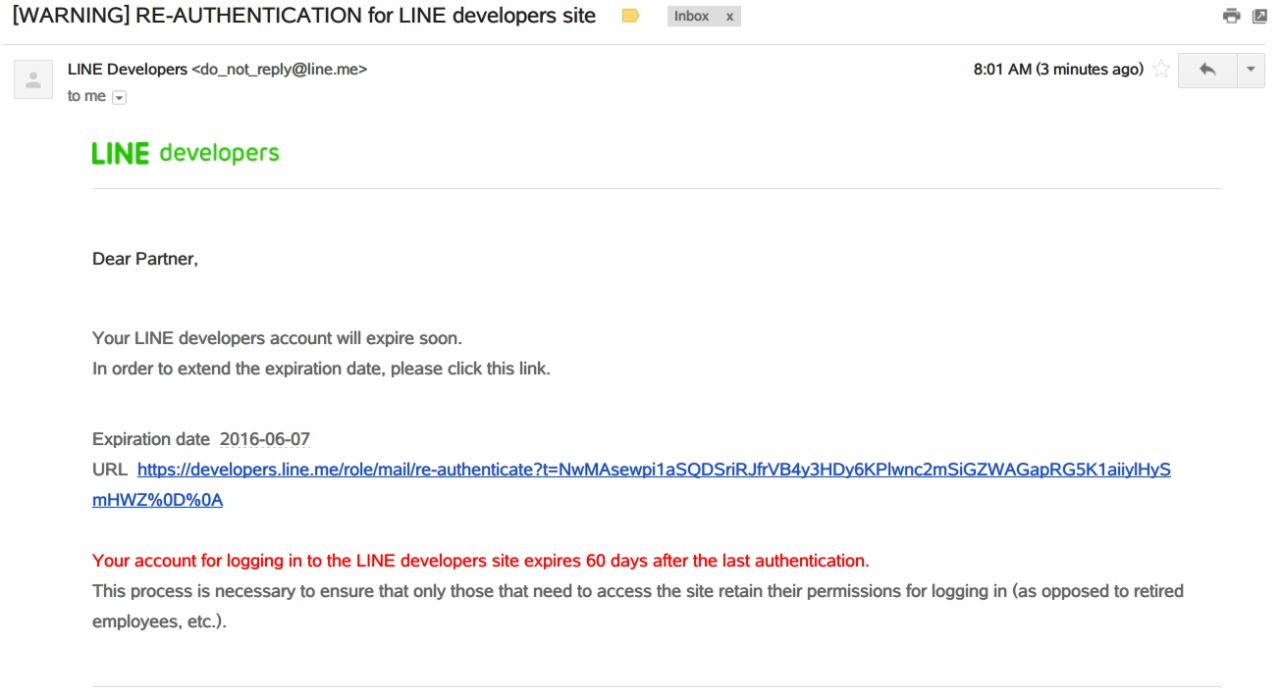The width and height of the screenshot is (1280, 693).
Task: Print this email using the printer icon
Action: [x=1235, y=16]
